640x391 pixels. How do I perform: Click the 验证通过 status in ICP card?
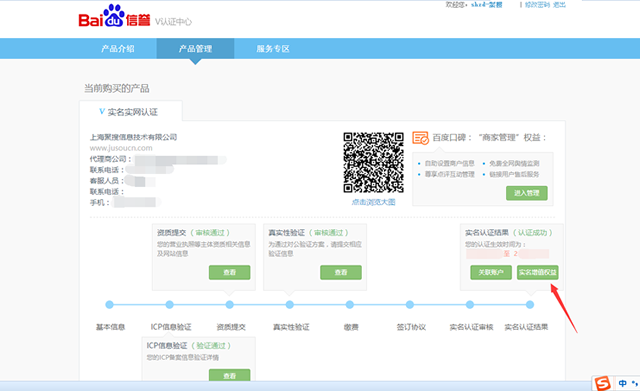[211, 345]
